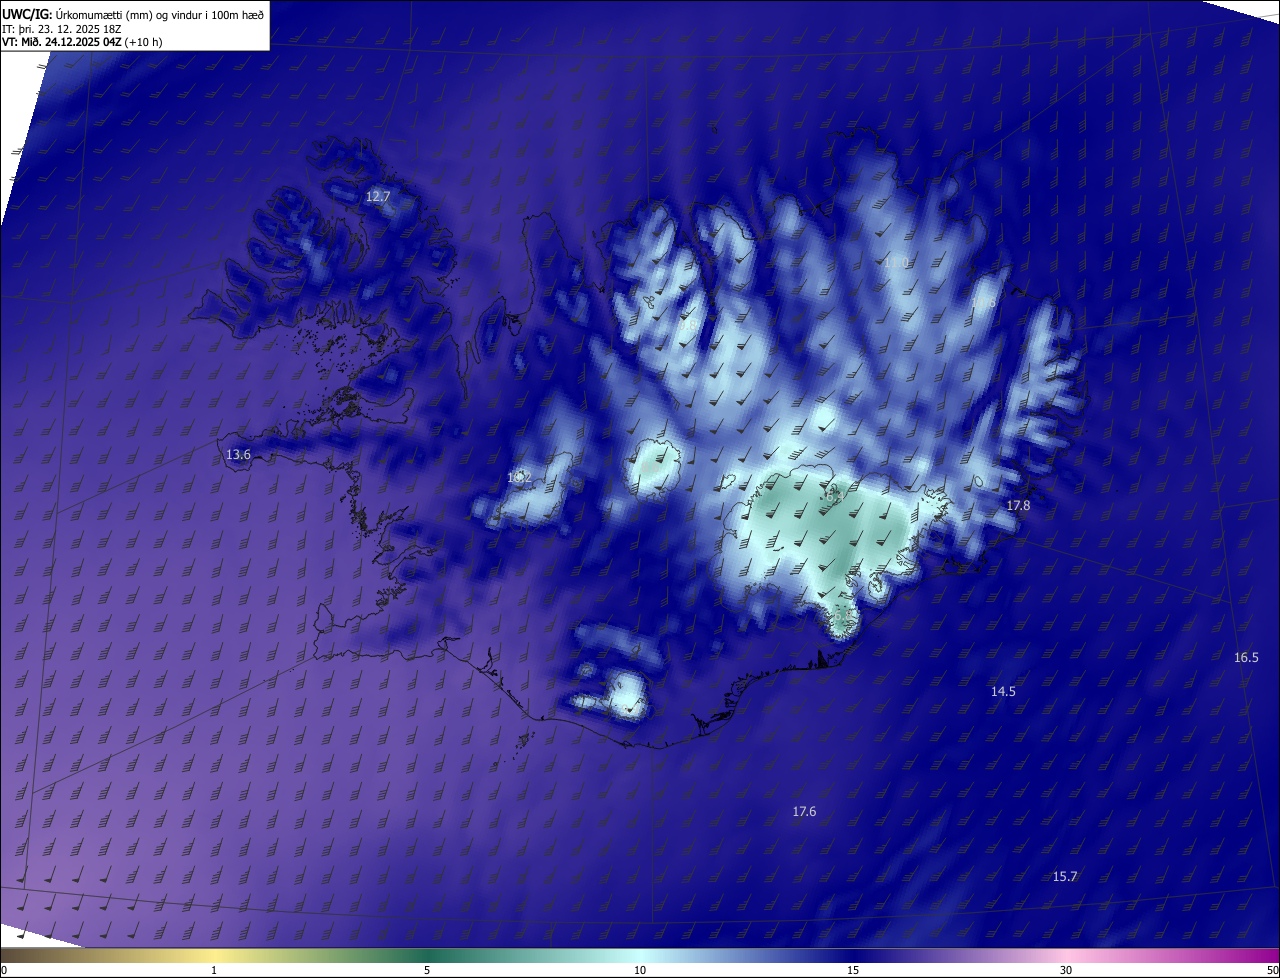Click the valid time 'VT: Mið. 24.12.2025 04Z'
The height and width of the screenshot is (978, 1280).
point(62,42)
